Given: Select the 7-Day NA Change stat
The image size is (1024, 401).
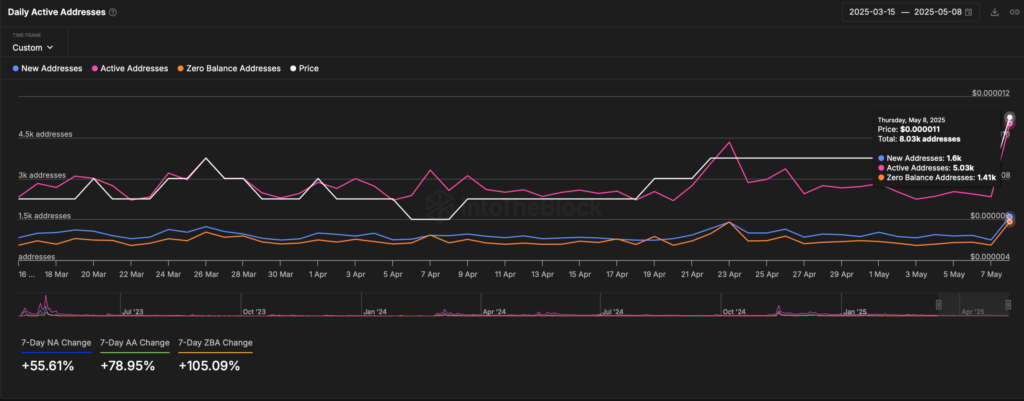Looking at the screenshot, I should click(56, 343).
